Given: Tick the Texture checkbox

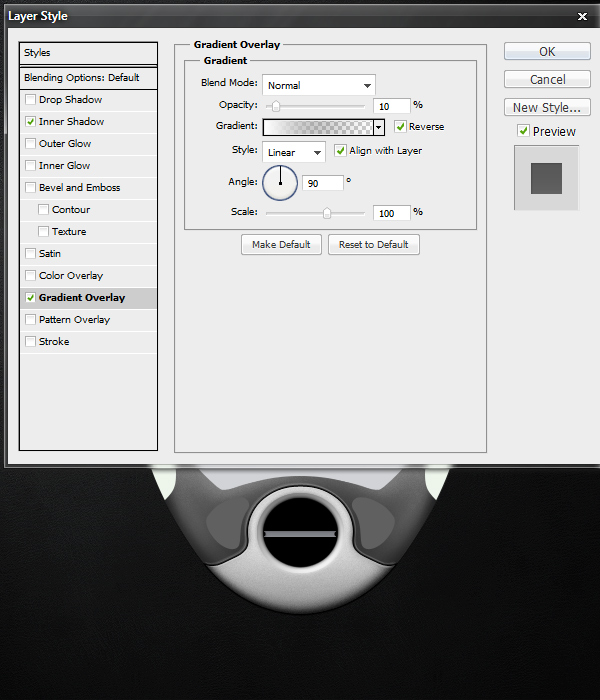Looking at the screenshot, I should pyautogui.click(x=43, y=231).
